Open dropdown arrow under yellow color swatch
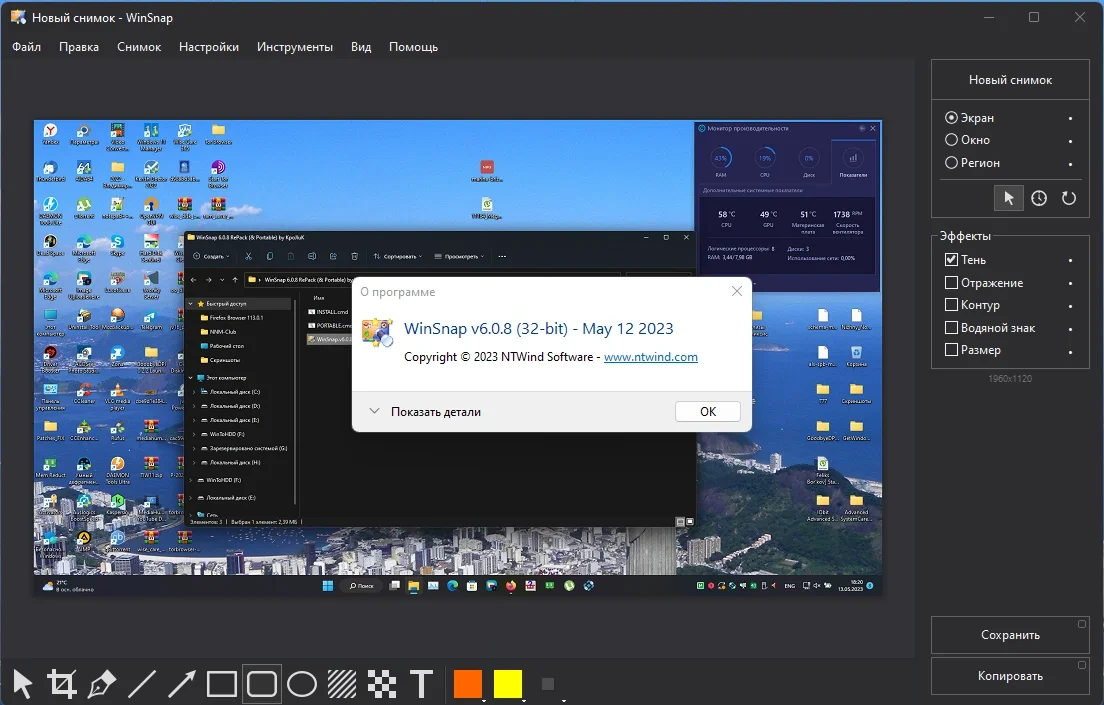The image size is (1104, 705). 523,701
